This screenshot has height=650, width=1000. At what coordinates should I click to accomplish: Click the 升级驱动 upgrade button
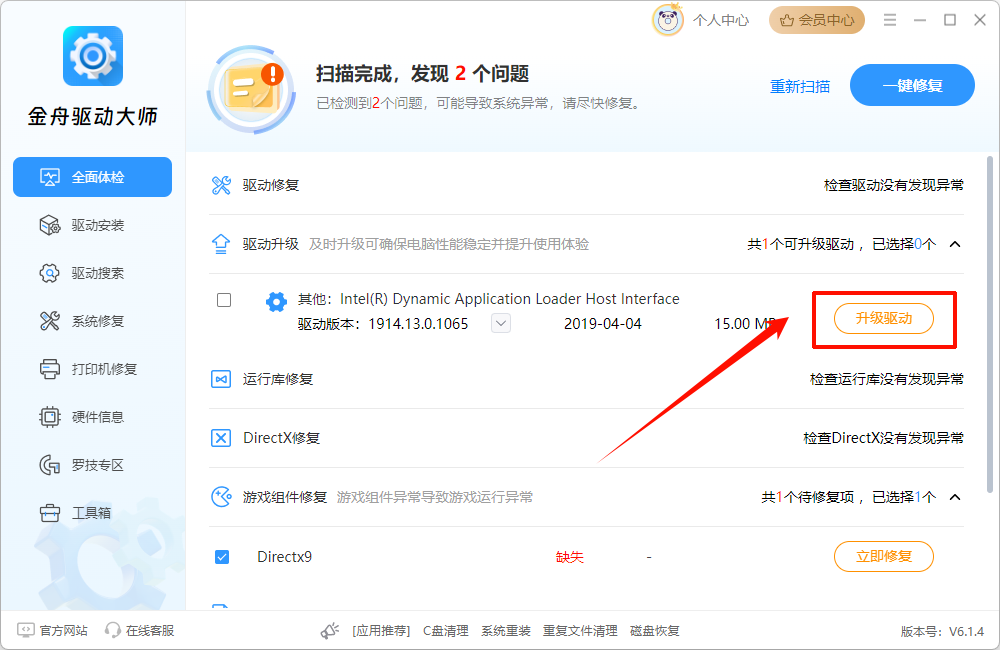pyautogui.click(x=884, y=318)
